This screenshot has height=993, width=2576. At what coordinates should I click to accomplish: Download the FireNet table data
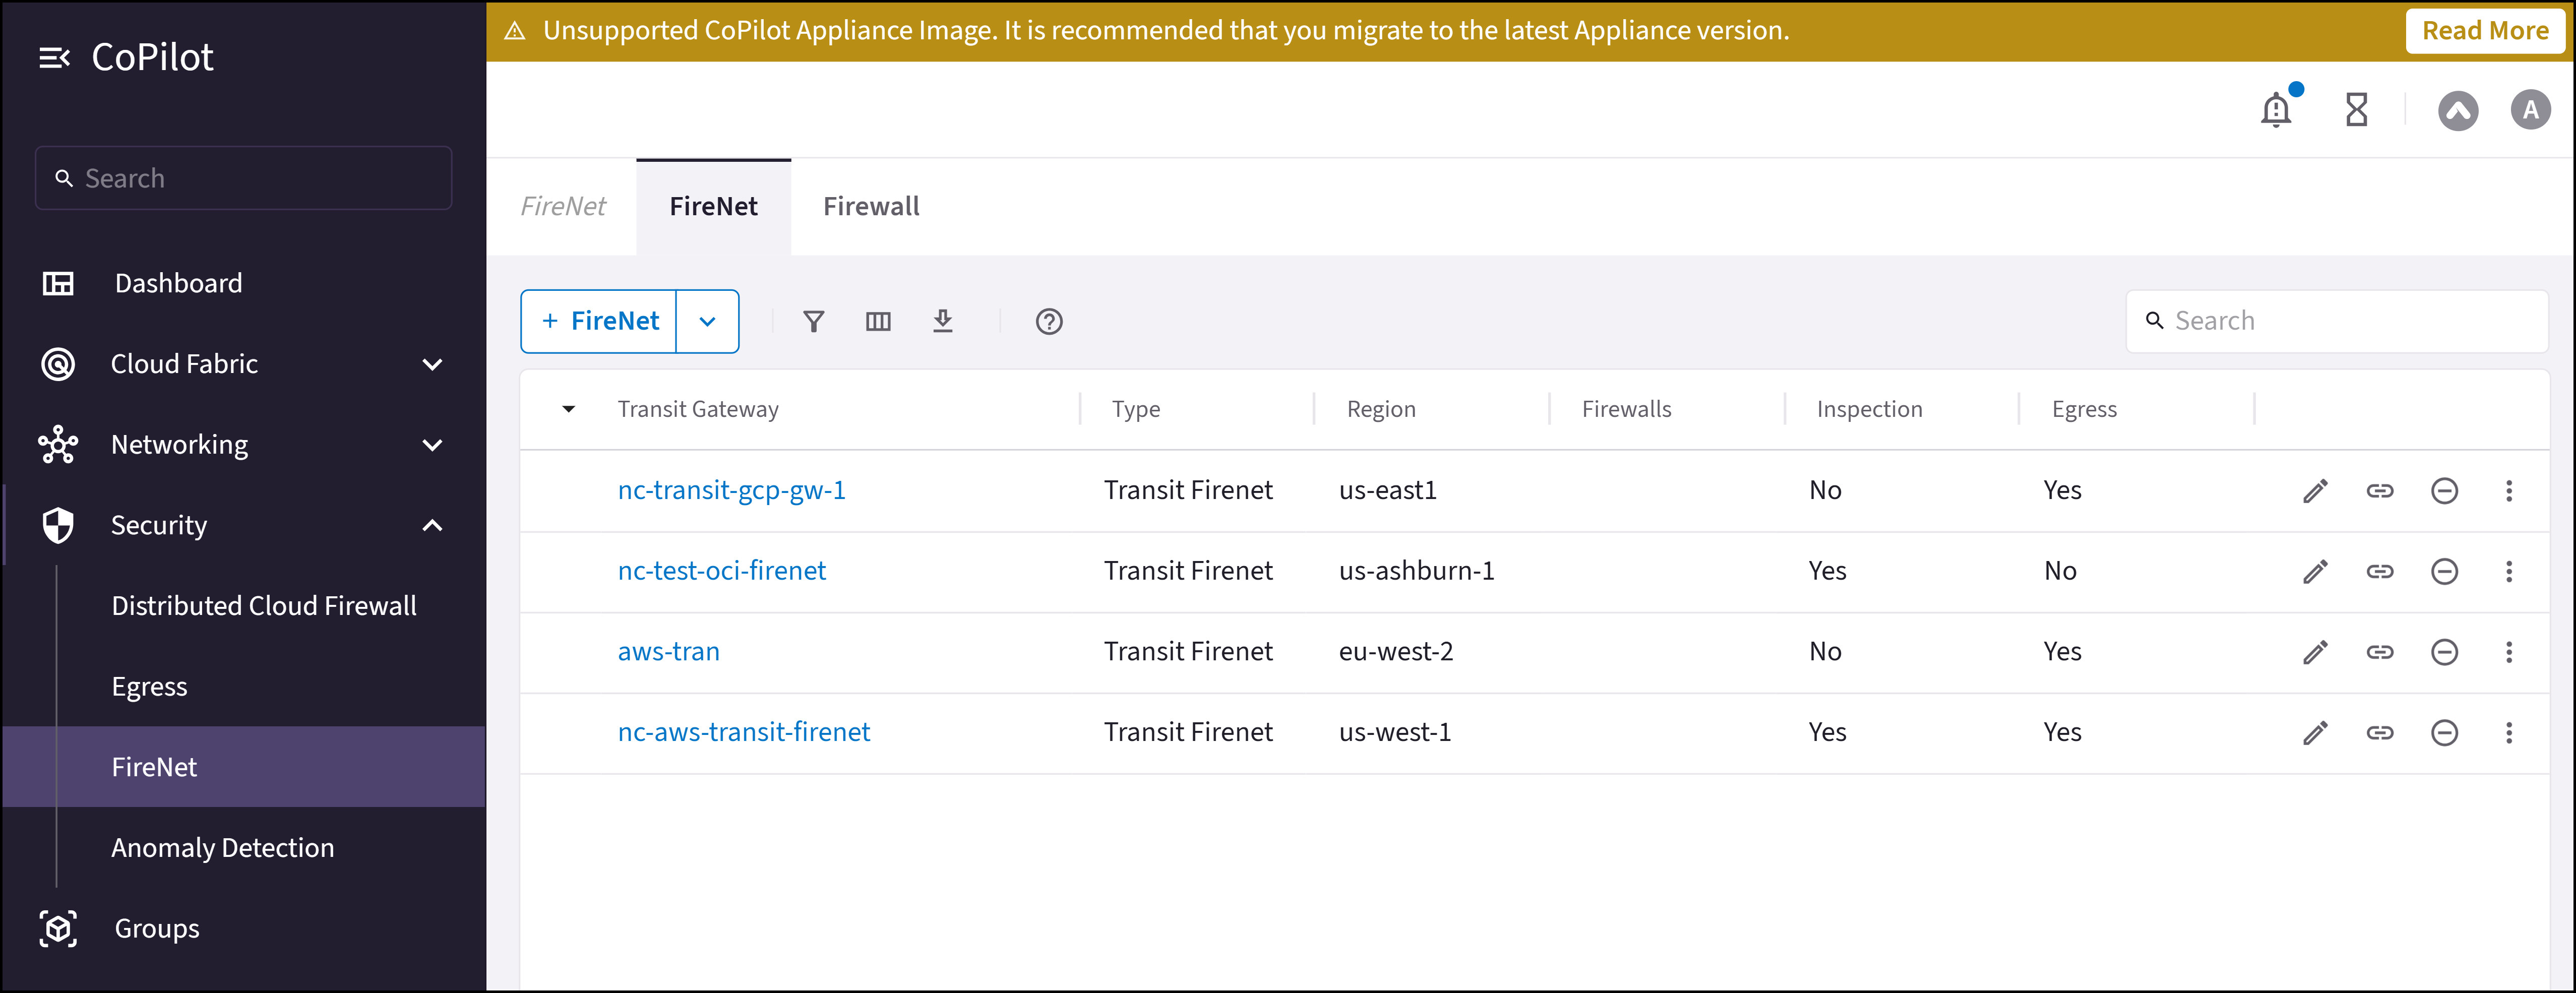coord(943,321)
